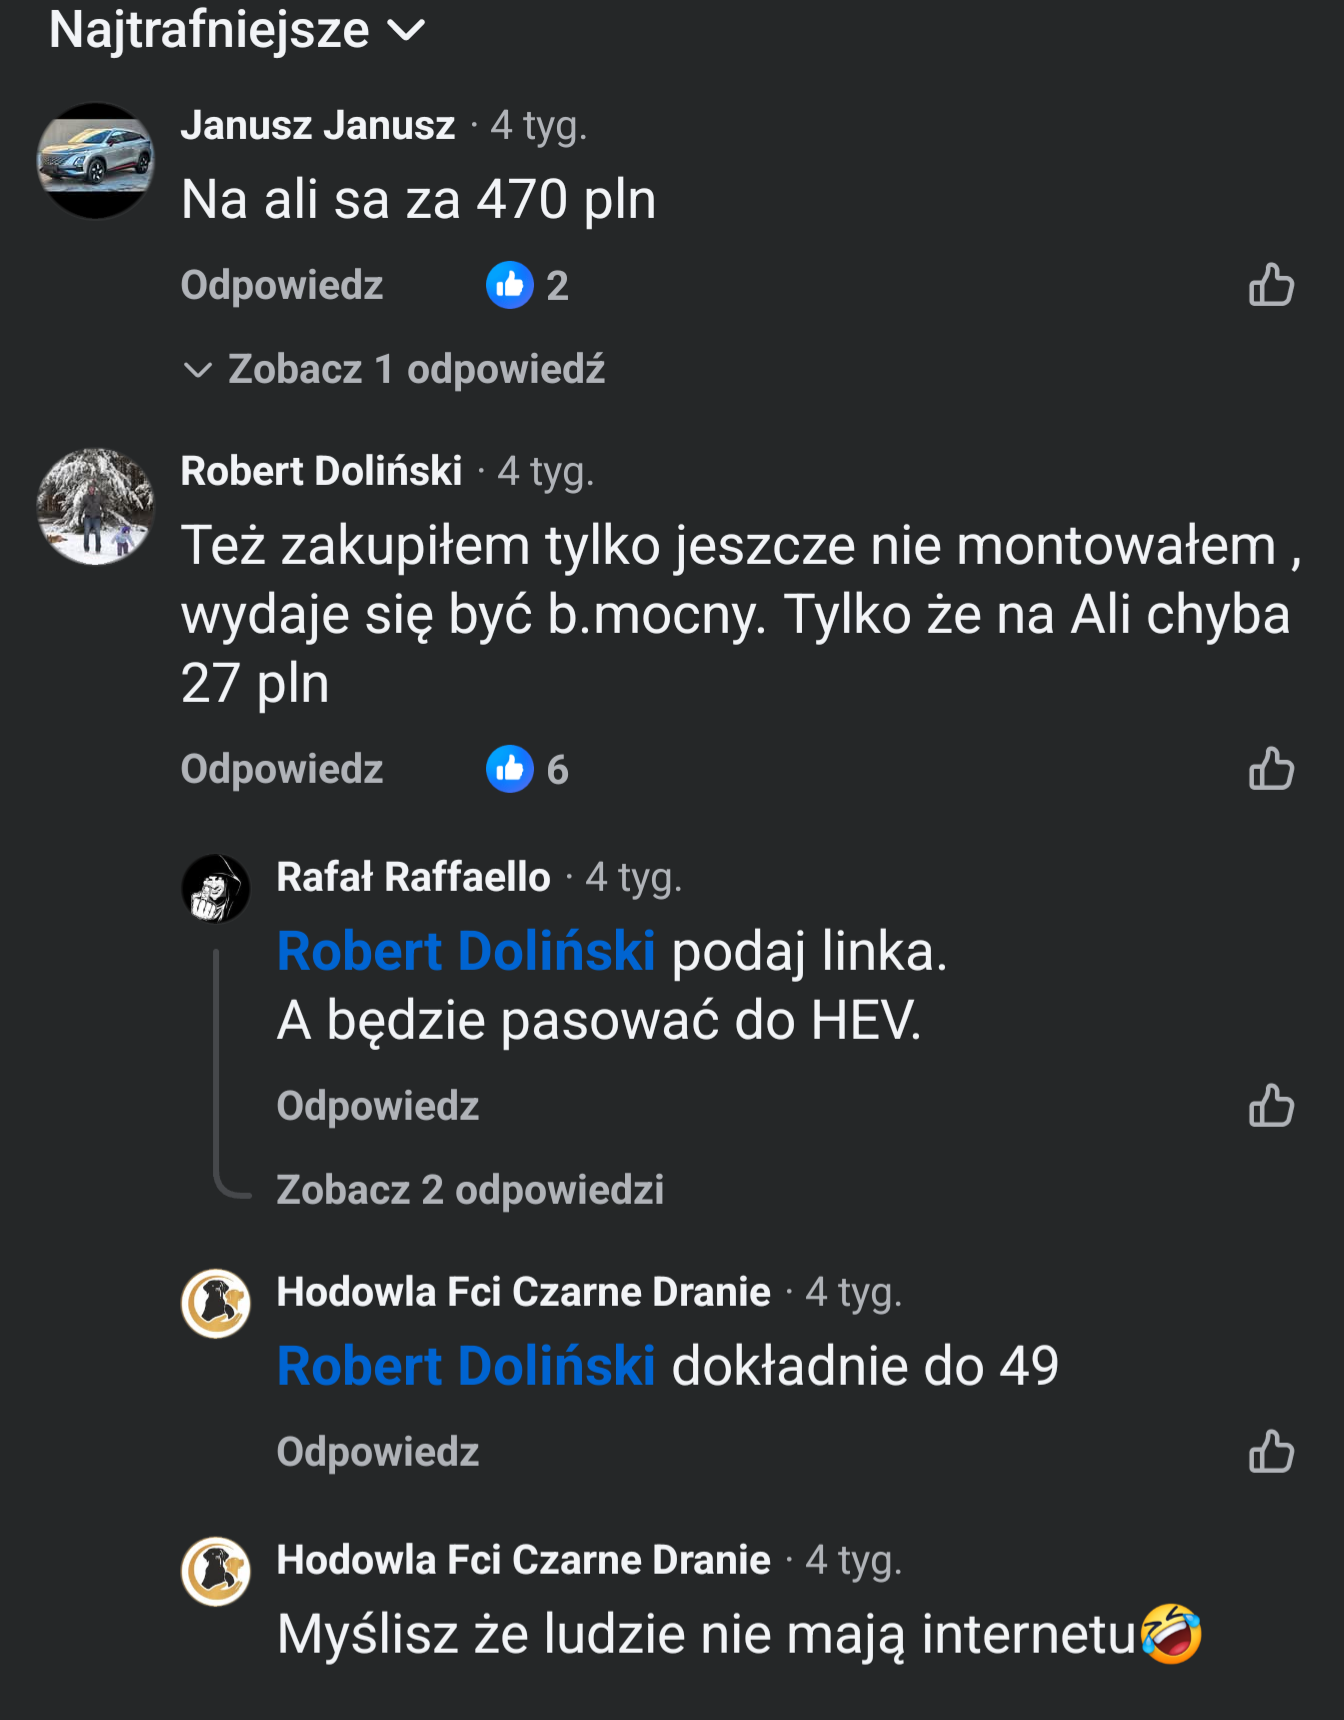
Task: Reply to Rafał Raffaello's comment
Action: [378, 1107]
